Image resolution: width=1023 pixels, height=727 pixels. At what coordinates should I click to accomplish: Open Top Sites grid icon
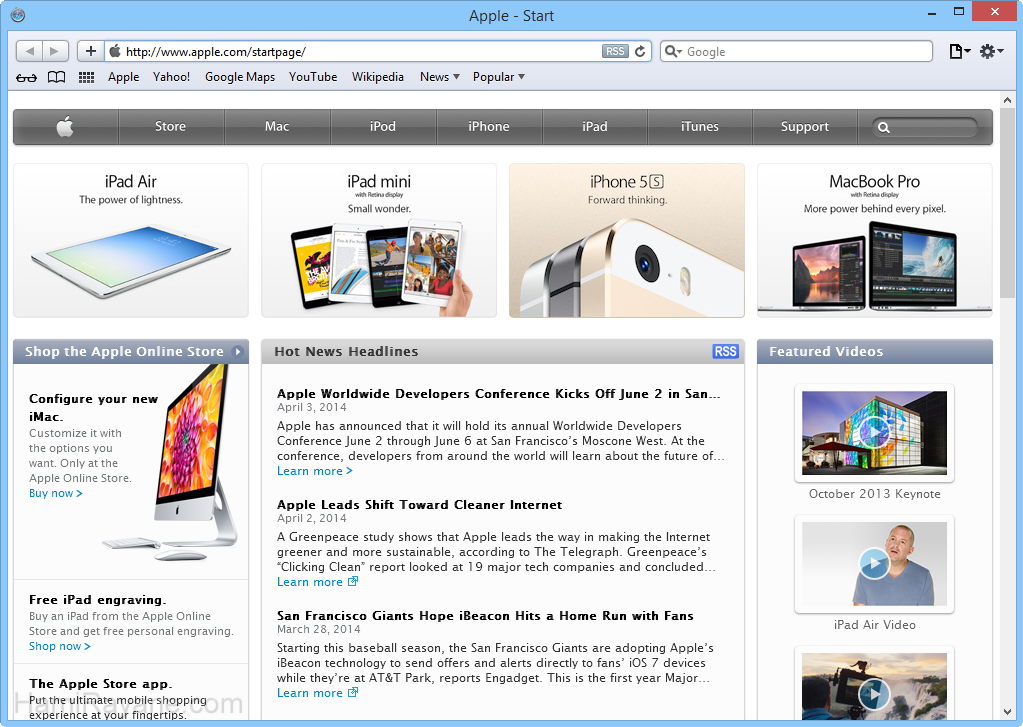click(87, 77)
